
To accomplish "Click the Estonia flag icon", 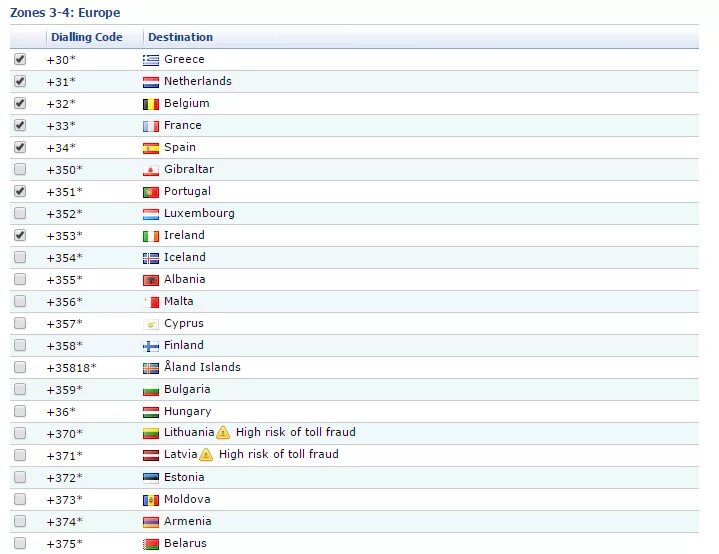I will 151,478.
